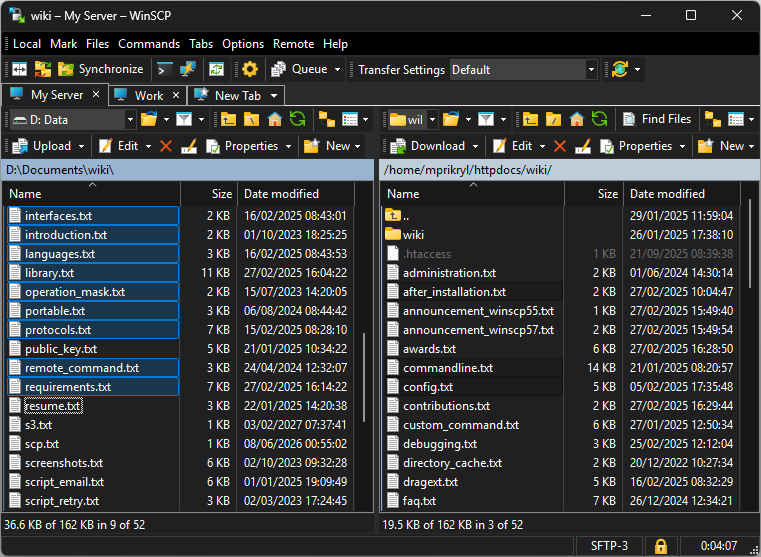Delete selected local files with red X
This screenshot has width=761, height=557.
coord(166,146)
